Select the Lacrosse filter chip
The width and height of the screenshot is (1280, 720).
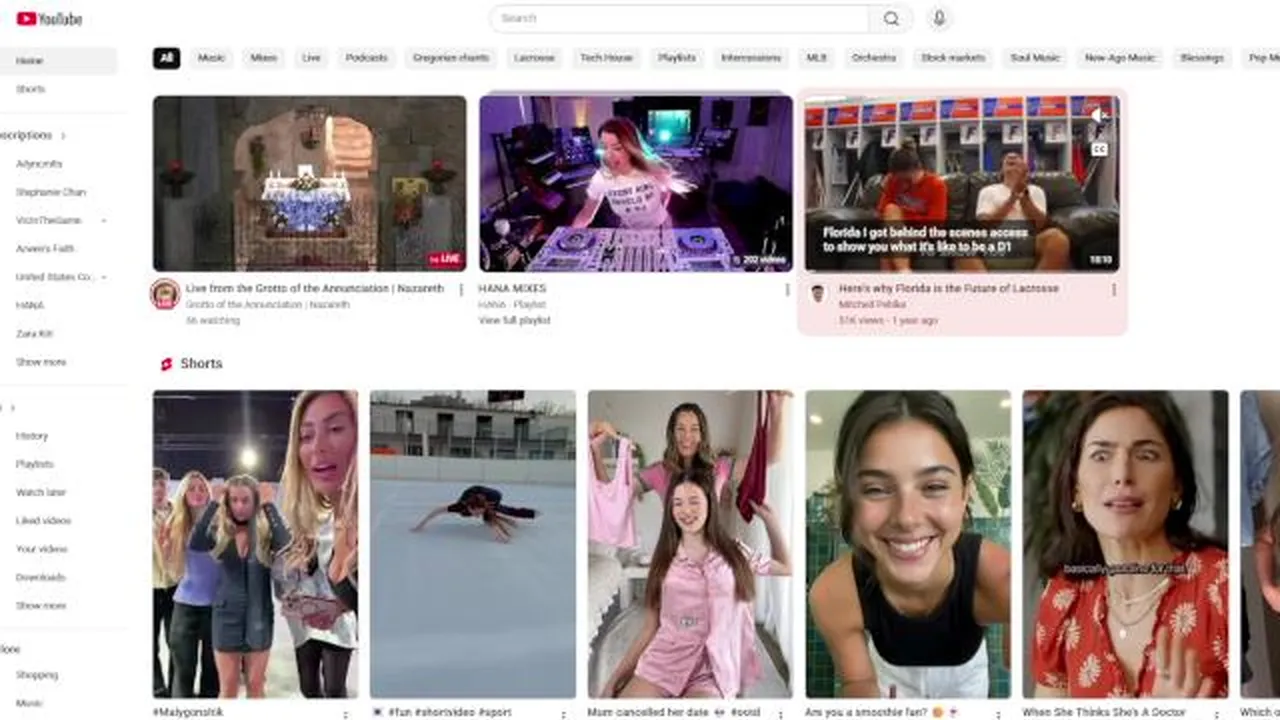coord(534,58)
